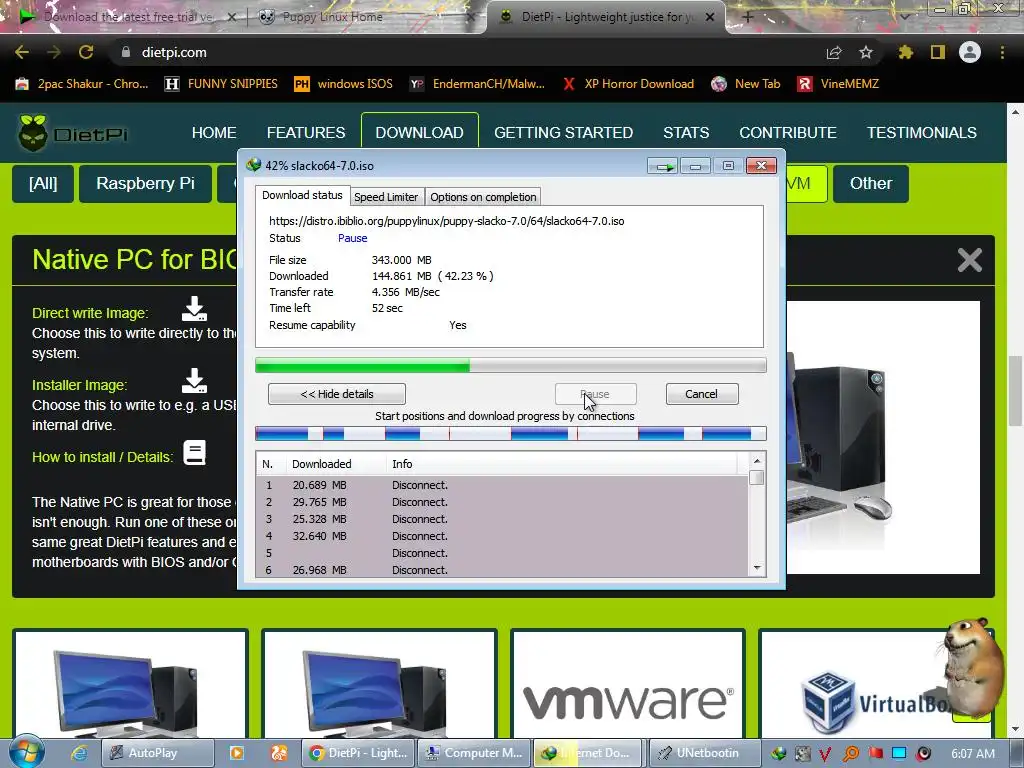Click the connections list scroll up arrow

click(x=757, y=461)
